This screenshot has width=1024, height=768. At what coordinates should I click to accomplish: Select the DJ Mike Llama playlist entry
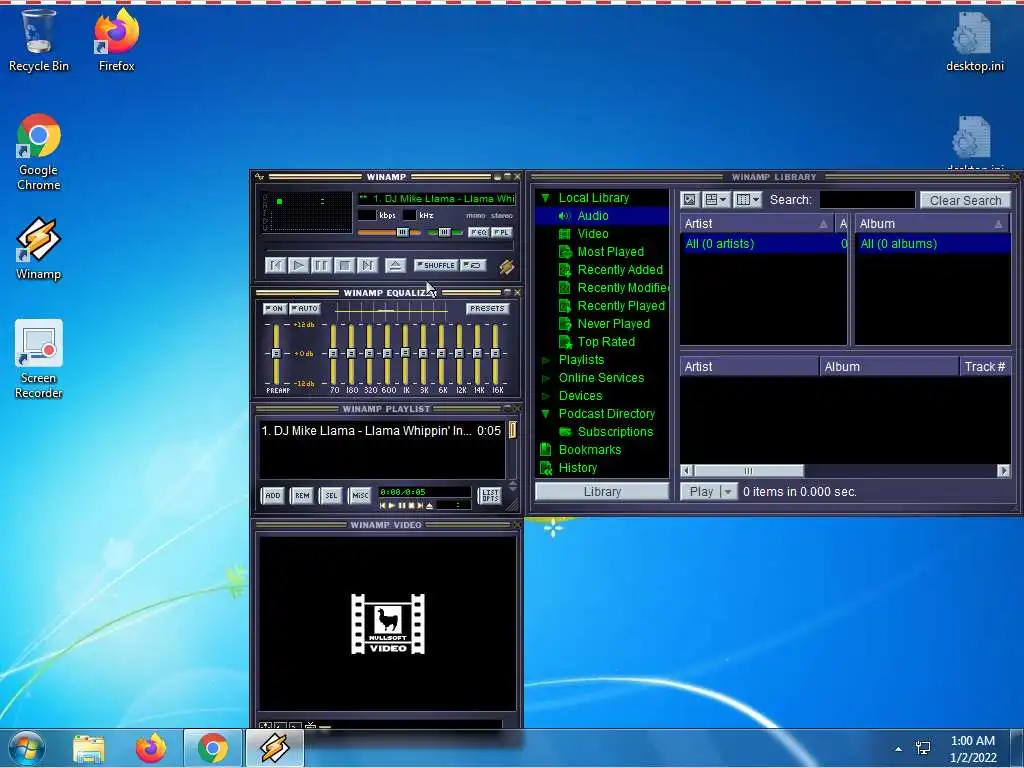click(381, 431)
